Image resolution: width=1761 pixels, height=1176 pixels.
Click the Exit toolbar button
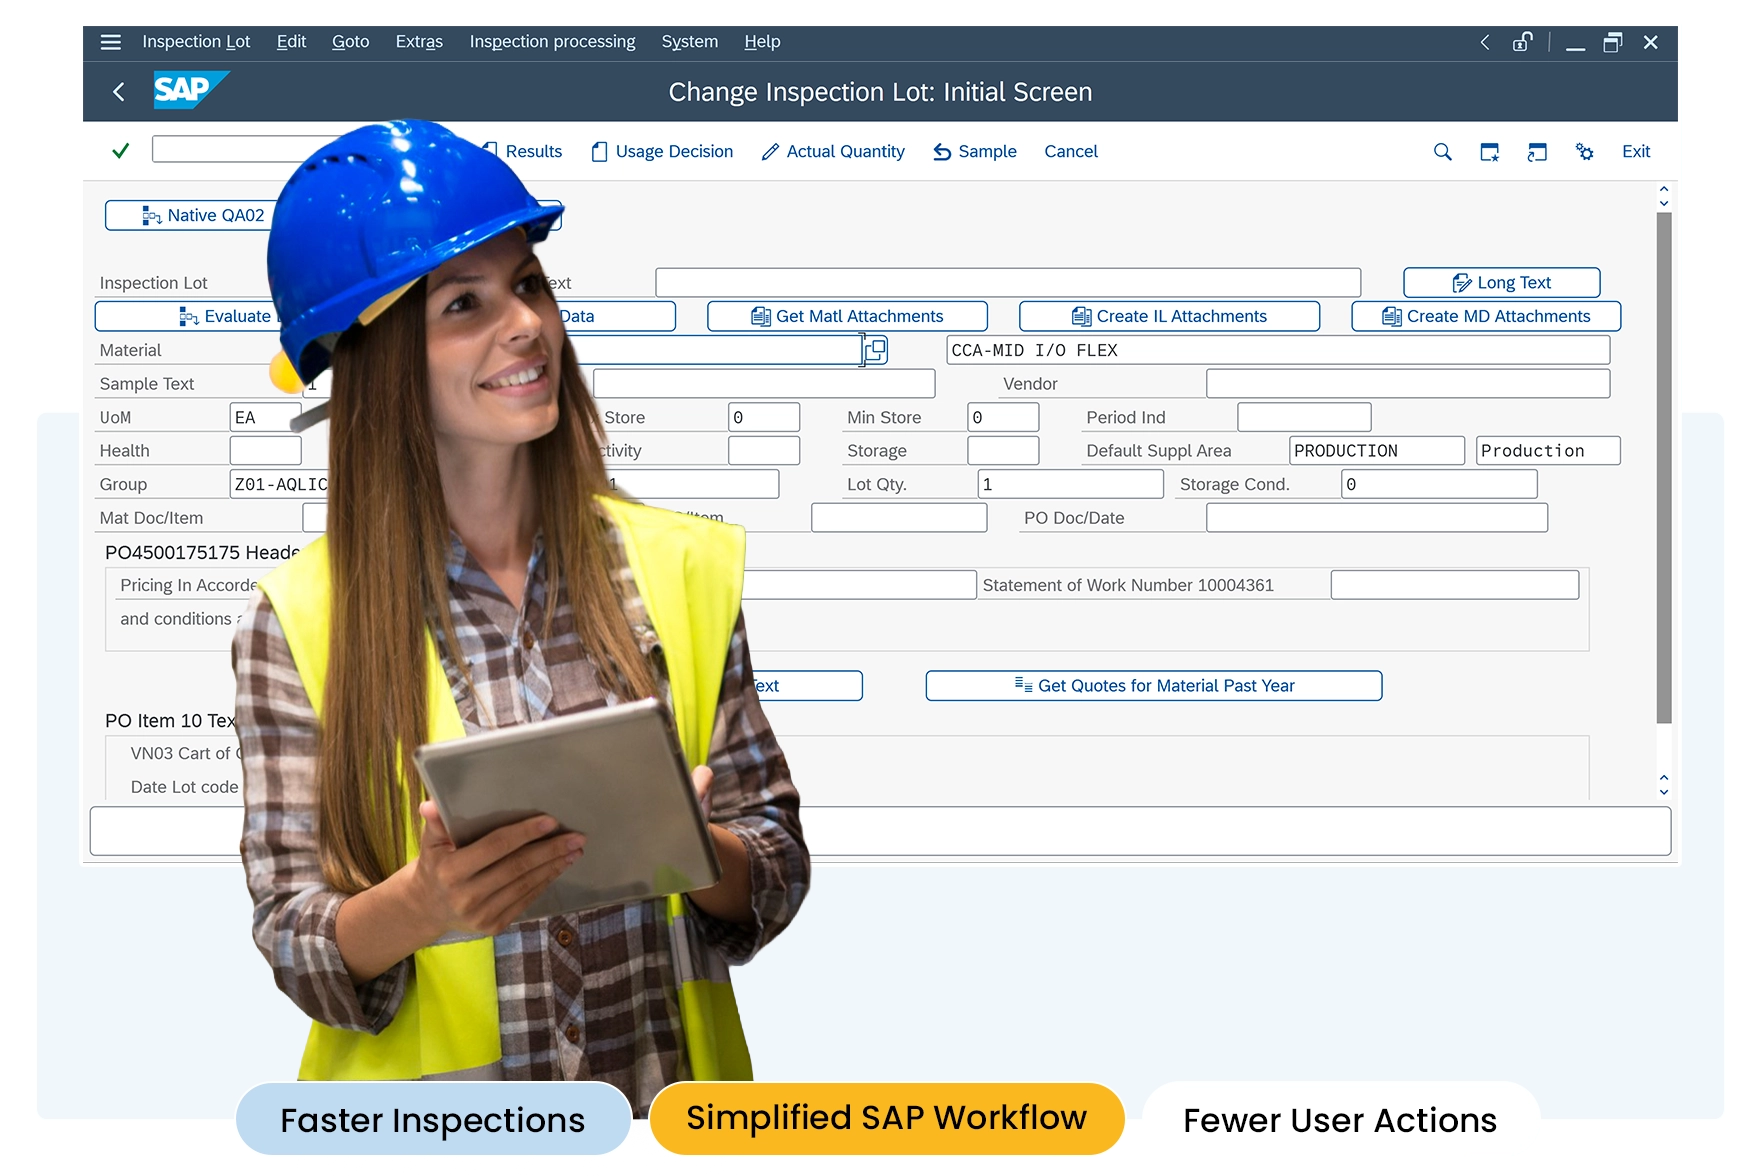pos(1636,152)
